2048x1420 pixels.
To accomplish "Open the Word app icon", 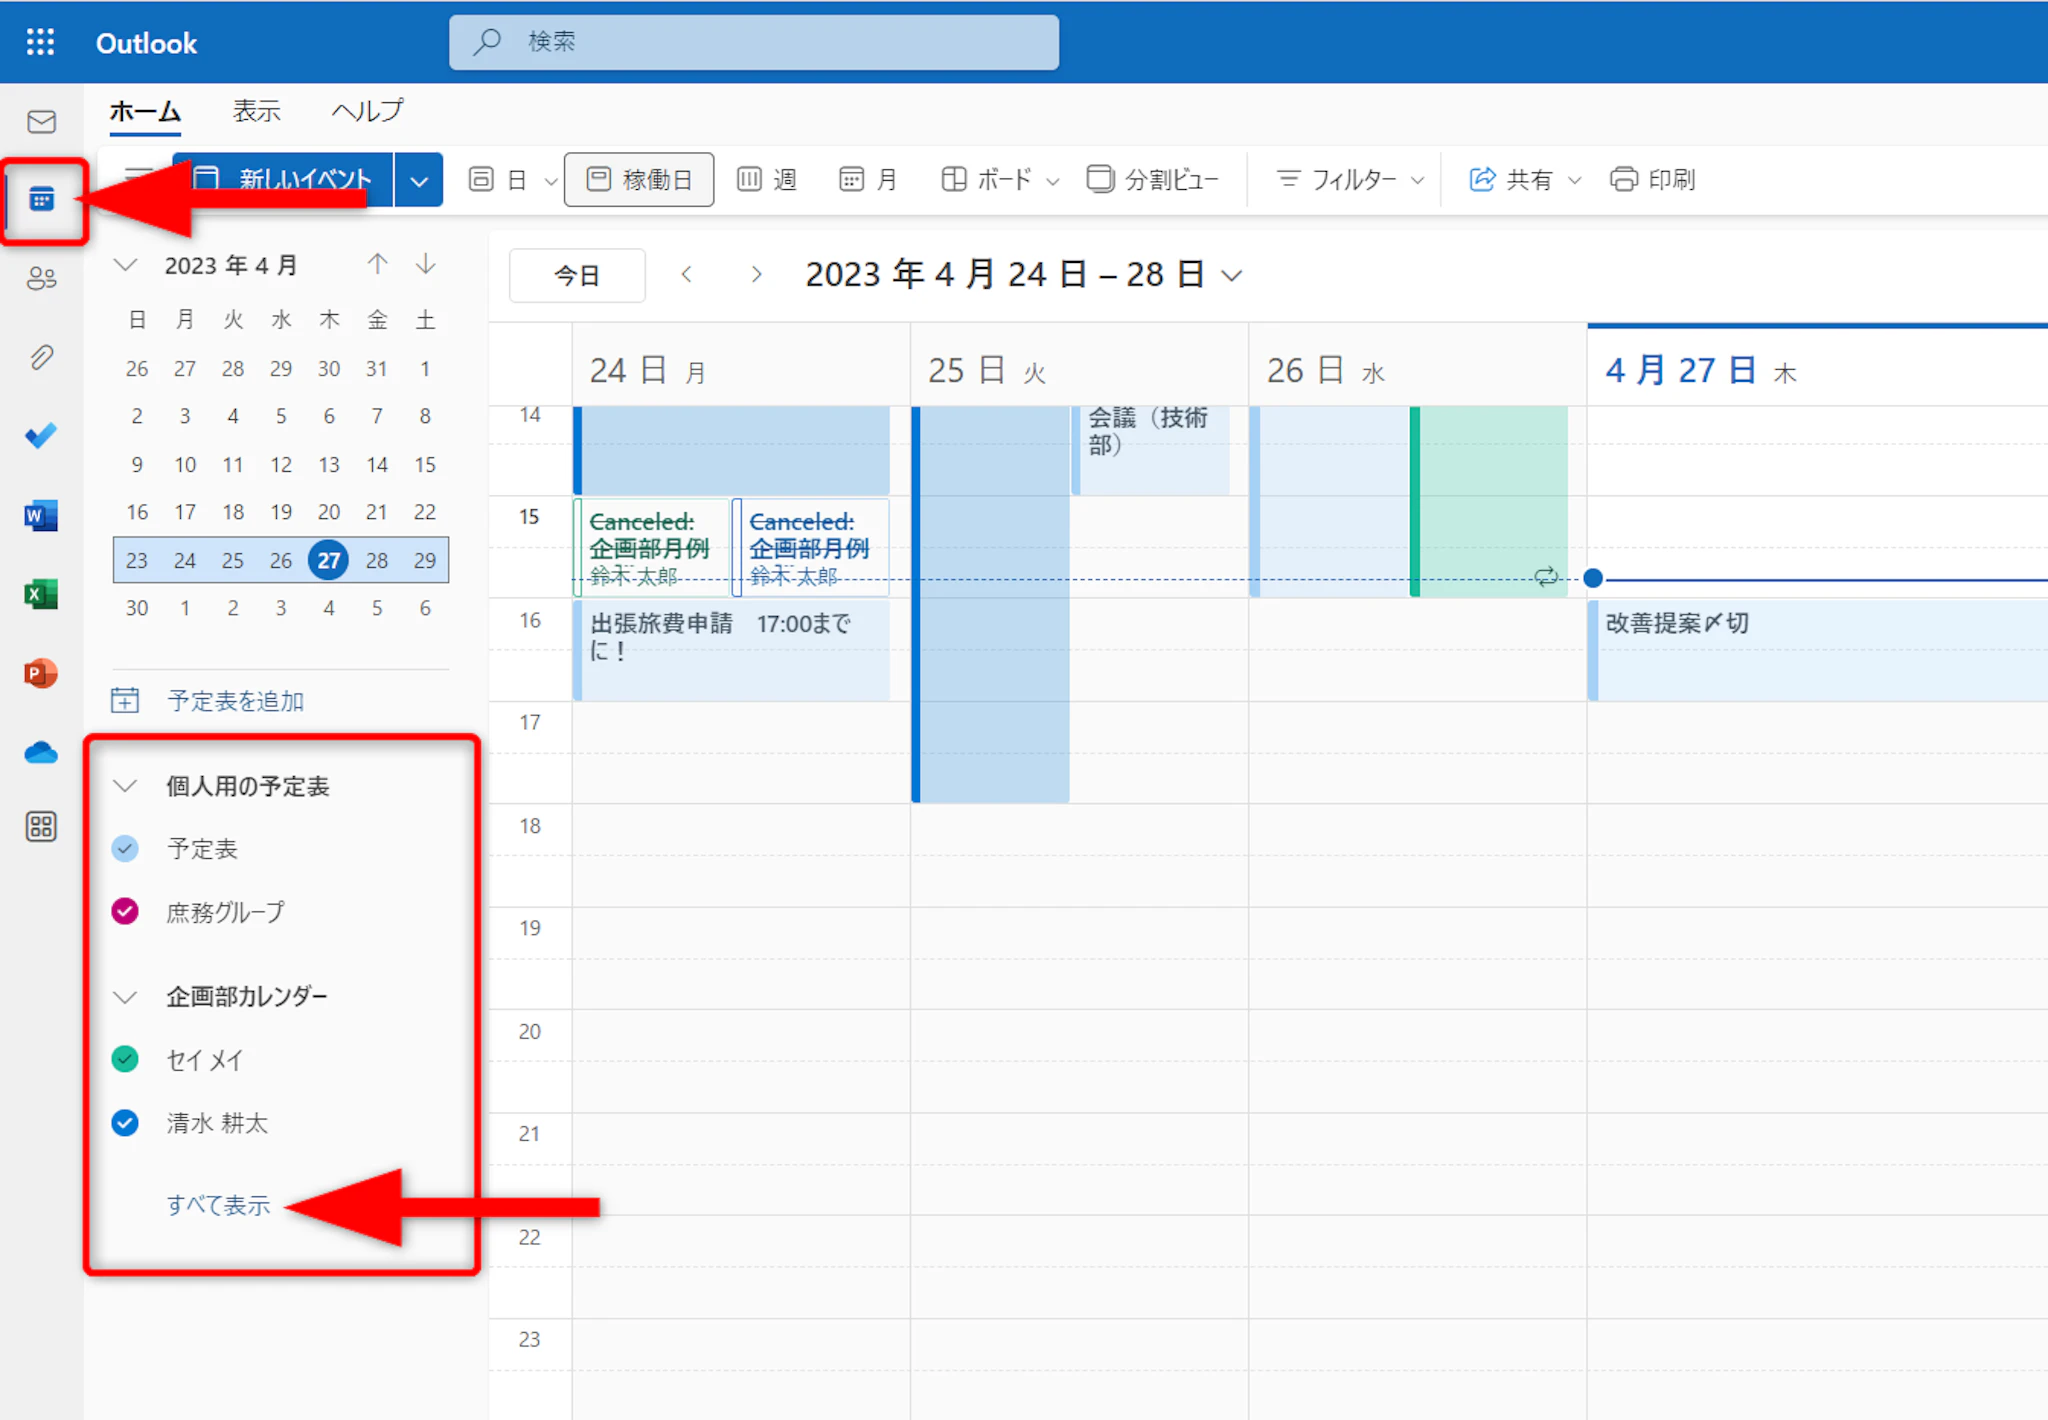I will pyautogui.click(x=41, y=516).
